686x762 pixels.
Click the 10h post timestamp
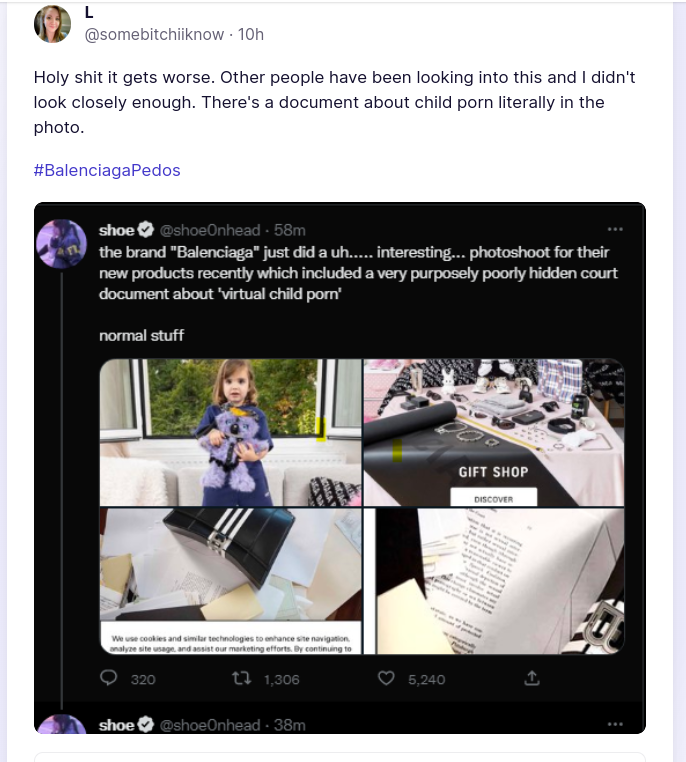(251, 34)
